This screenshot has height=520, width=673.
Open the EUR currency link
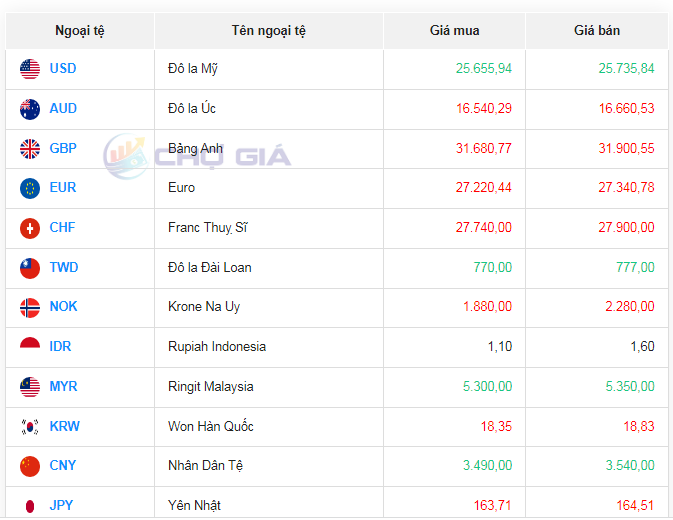pos(63,187)
